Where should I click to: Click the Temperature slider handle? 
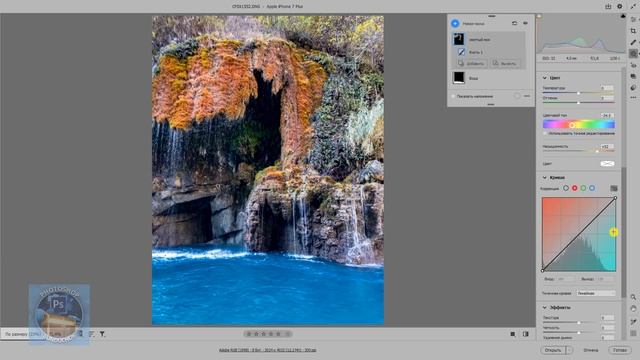pos(578,93)
